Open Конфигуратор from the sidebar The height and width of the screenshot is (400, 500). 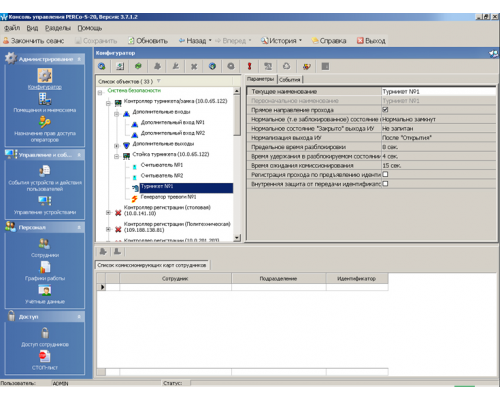45,79
